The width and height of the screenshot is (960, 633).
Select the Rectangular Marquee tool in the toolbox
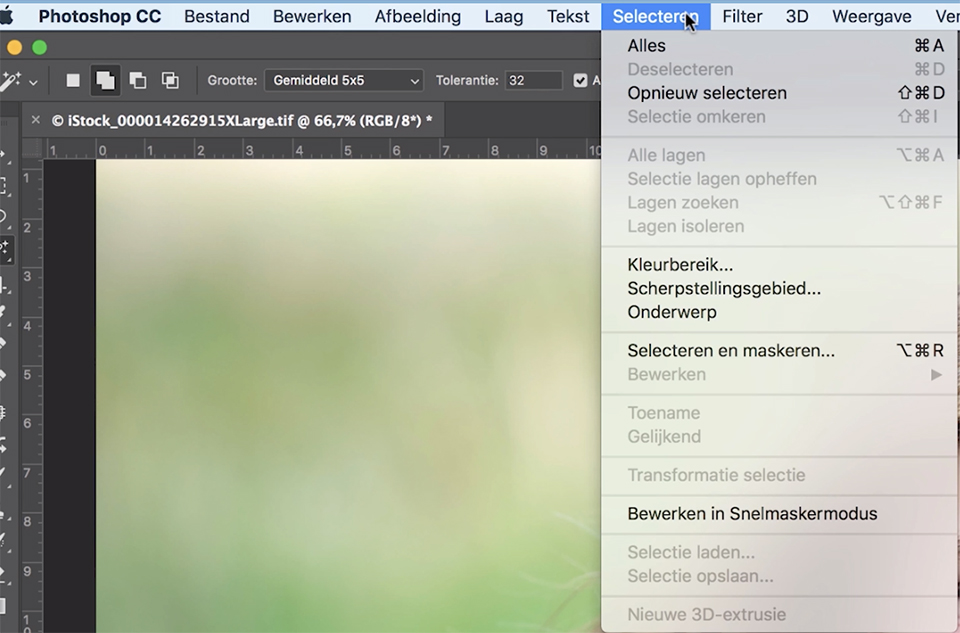(x=4, y=185)
